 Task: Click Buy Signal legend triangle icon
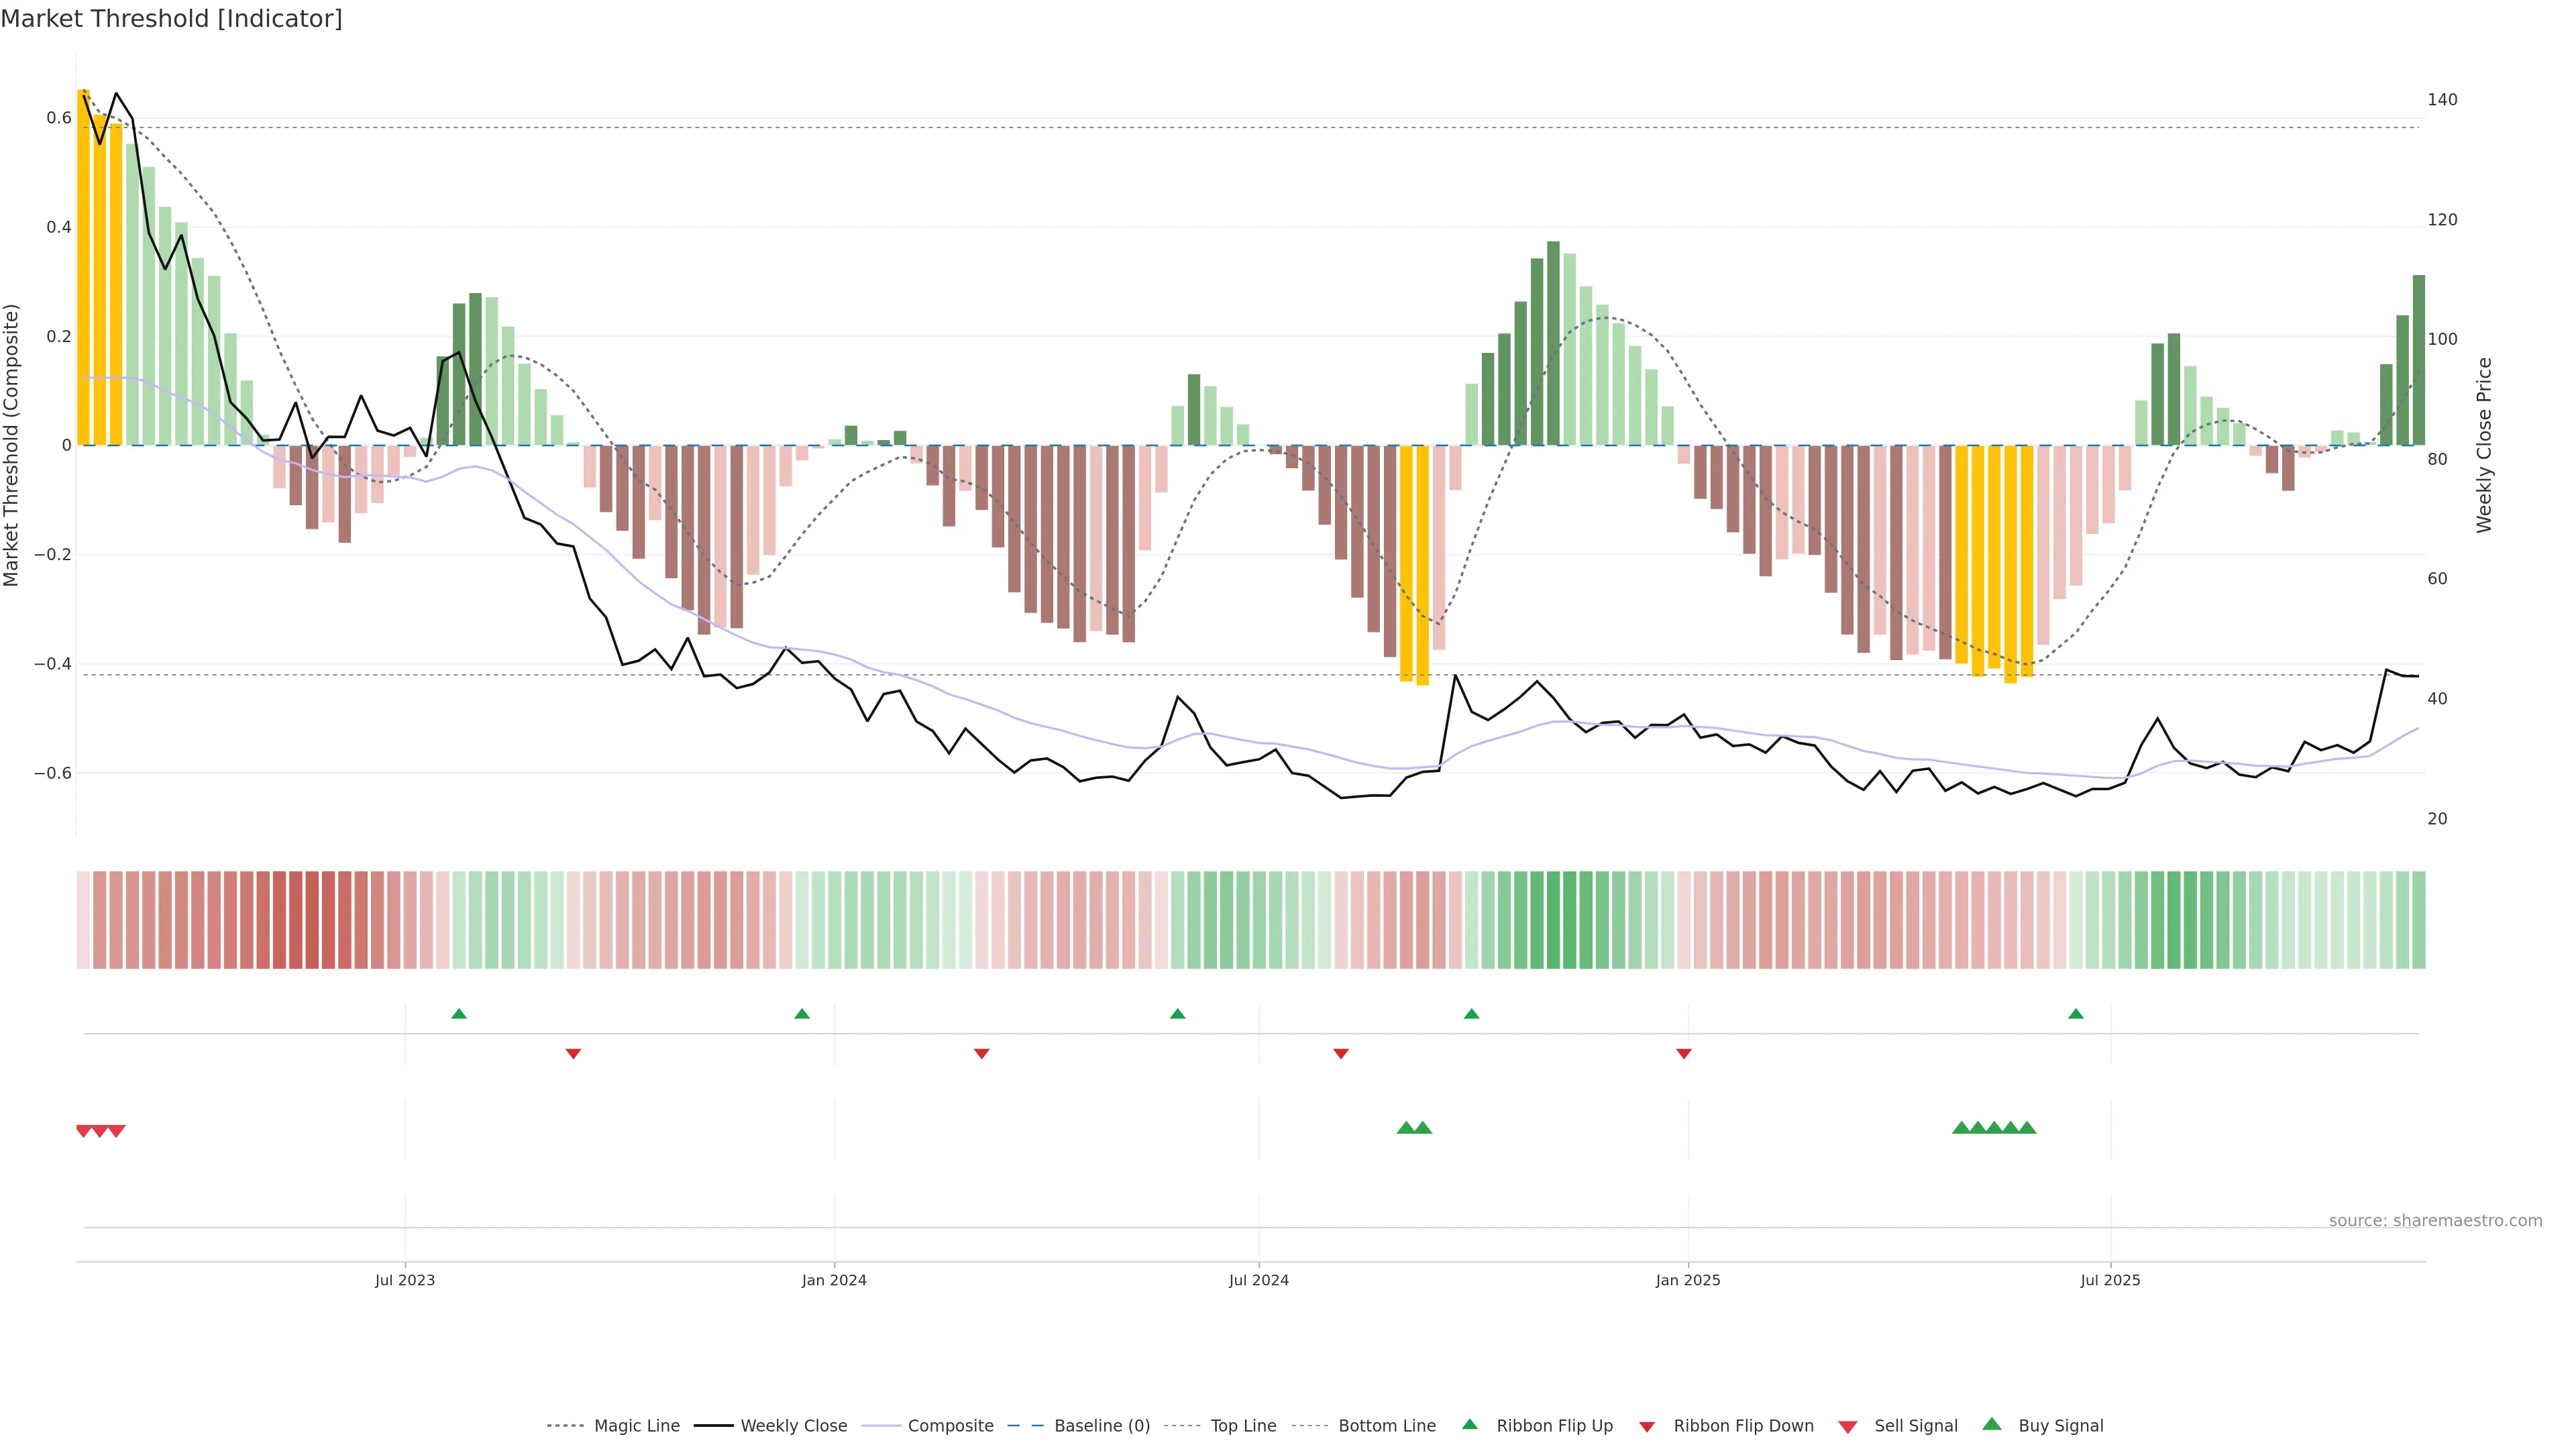[x=1992, y=1424]
